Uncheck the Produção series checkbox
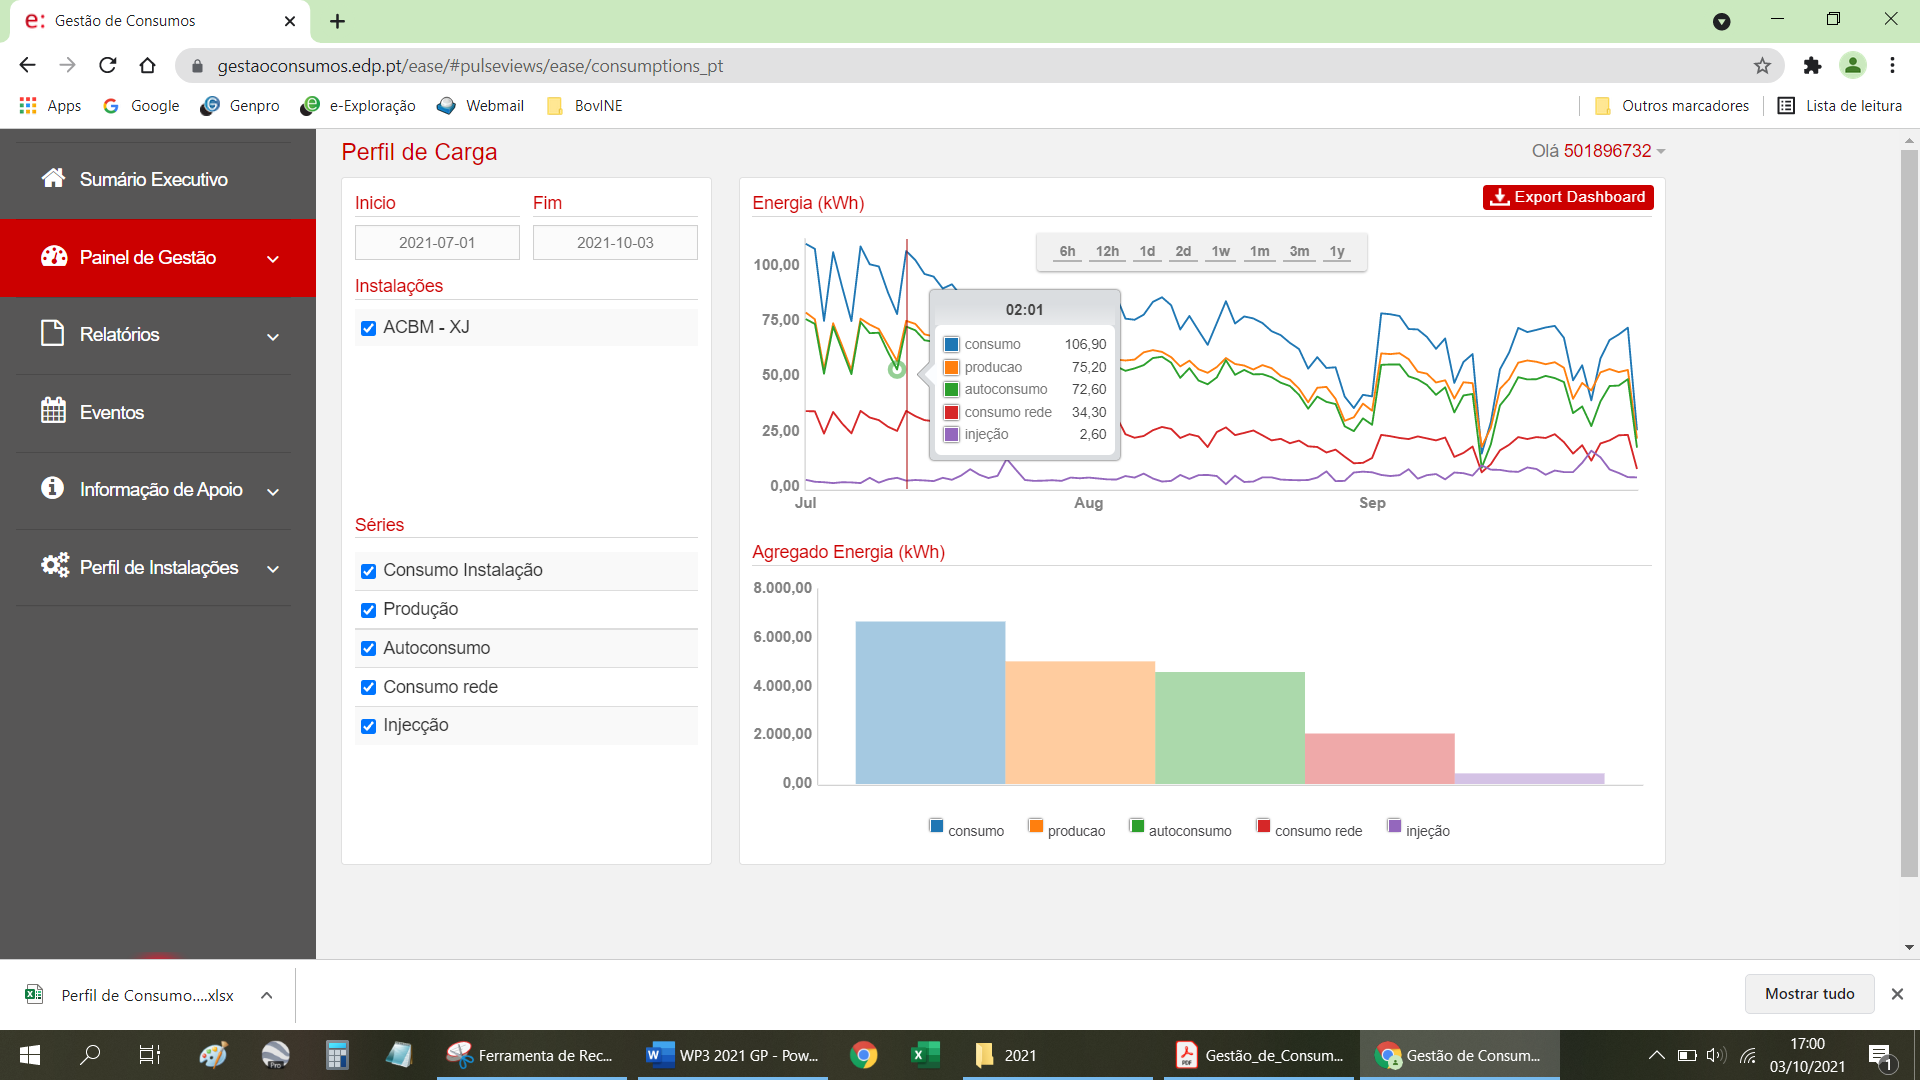 [x=368, y=610]
